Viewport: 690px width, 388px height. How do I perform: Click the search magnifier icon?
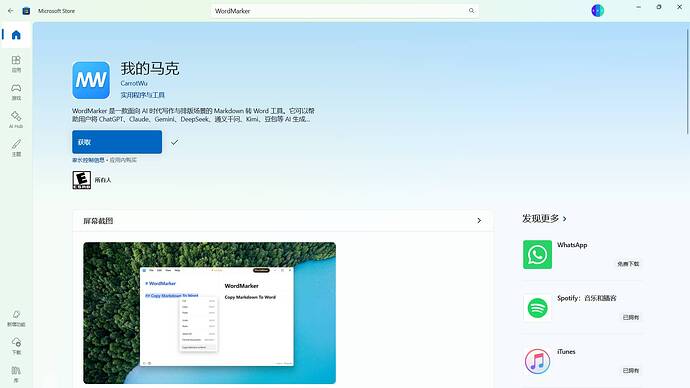click(471, 11)
